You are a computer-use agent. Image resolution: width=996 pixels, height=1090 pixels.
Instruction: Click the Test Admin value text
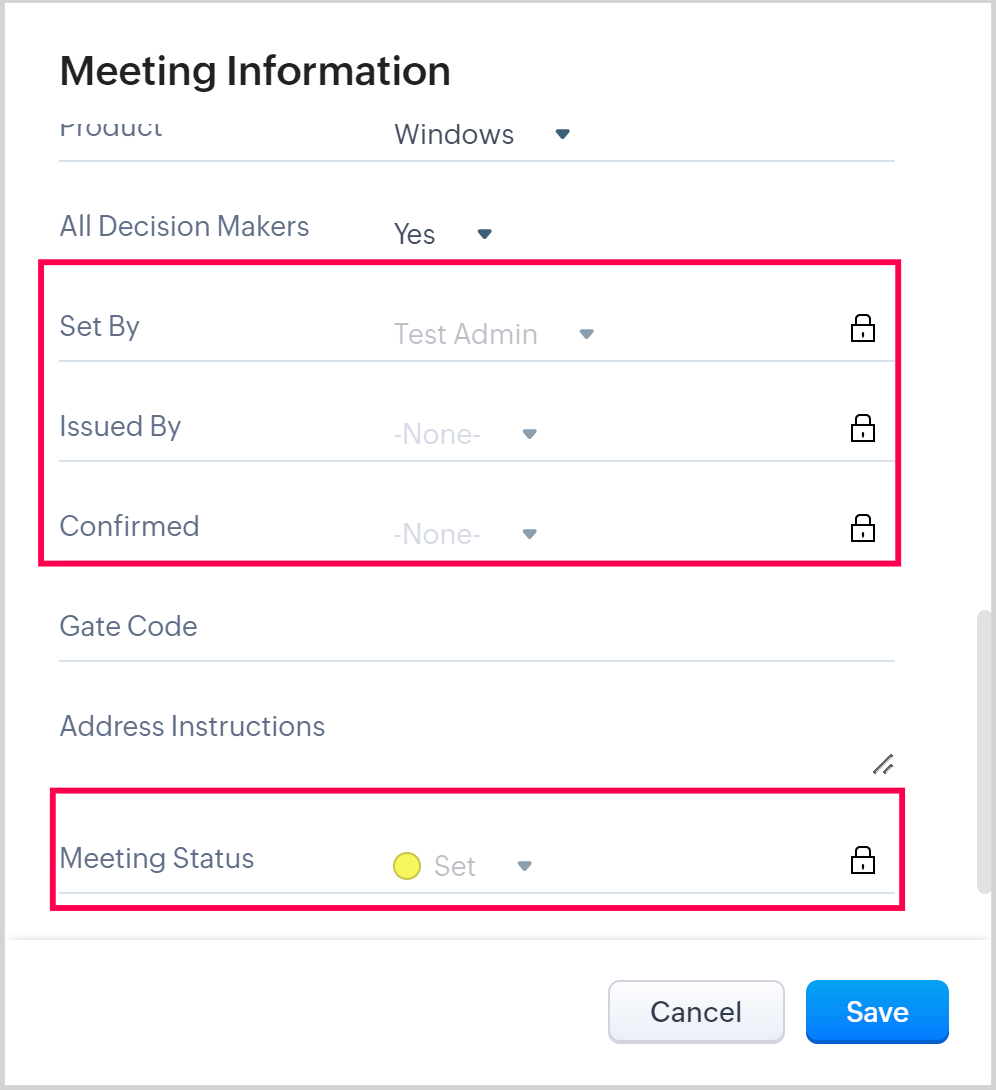(466, 334)
